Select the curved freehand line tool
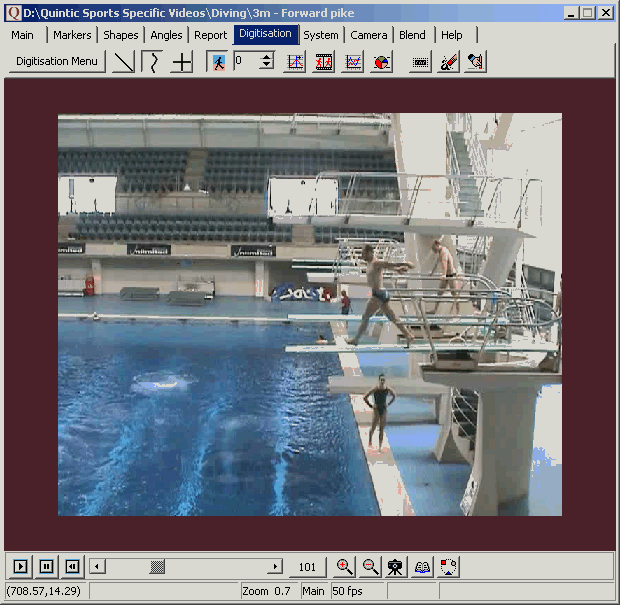 152,62
